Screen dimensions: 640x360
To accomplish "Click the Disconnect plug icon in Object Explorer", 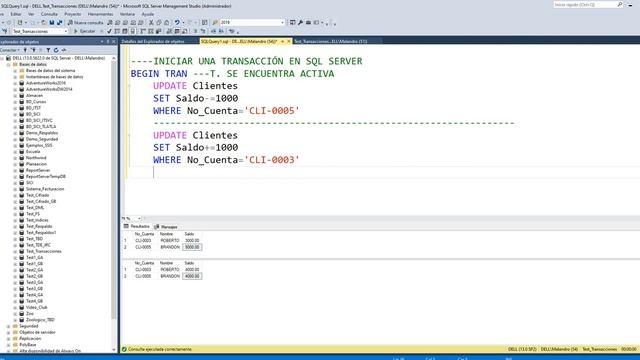I will [33, 50].
